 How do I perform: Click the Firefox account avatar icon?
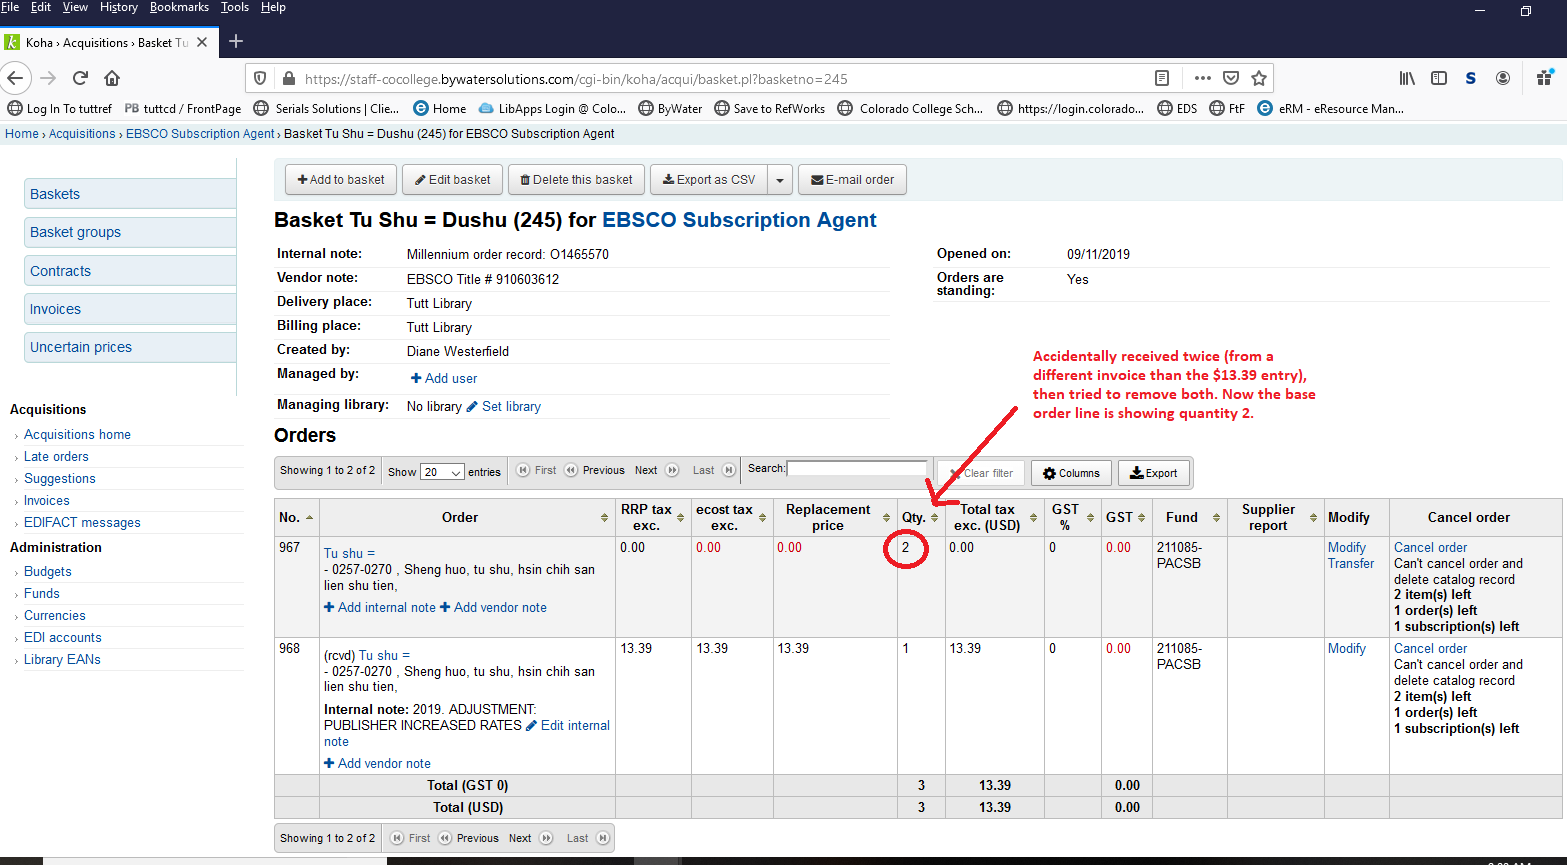pos(1503,78)
